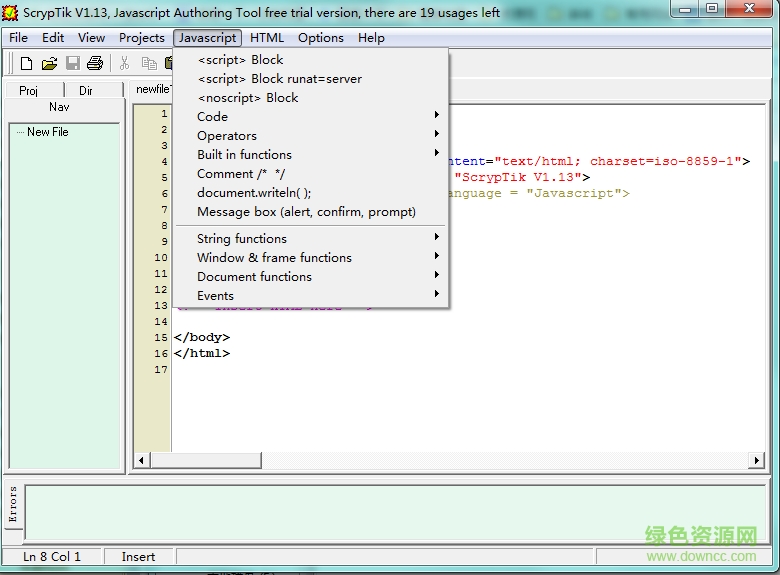Click the Cut scissors toolbar icon
The image size is (780, 575).
[x=125, y=63]
